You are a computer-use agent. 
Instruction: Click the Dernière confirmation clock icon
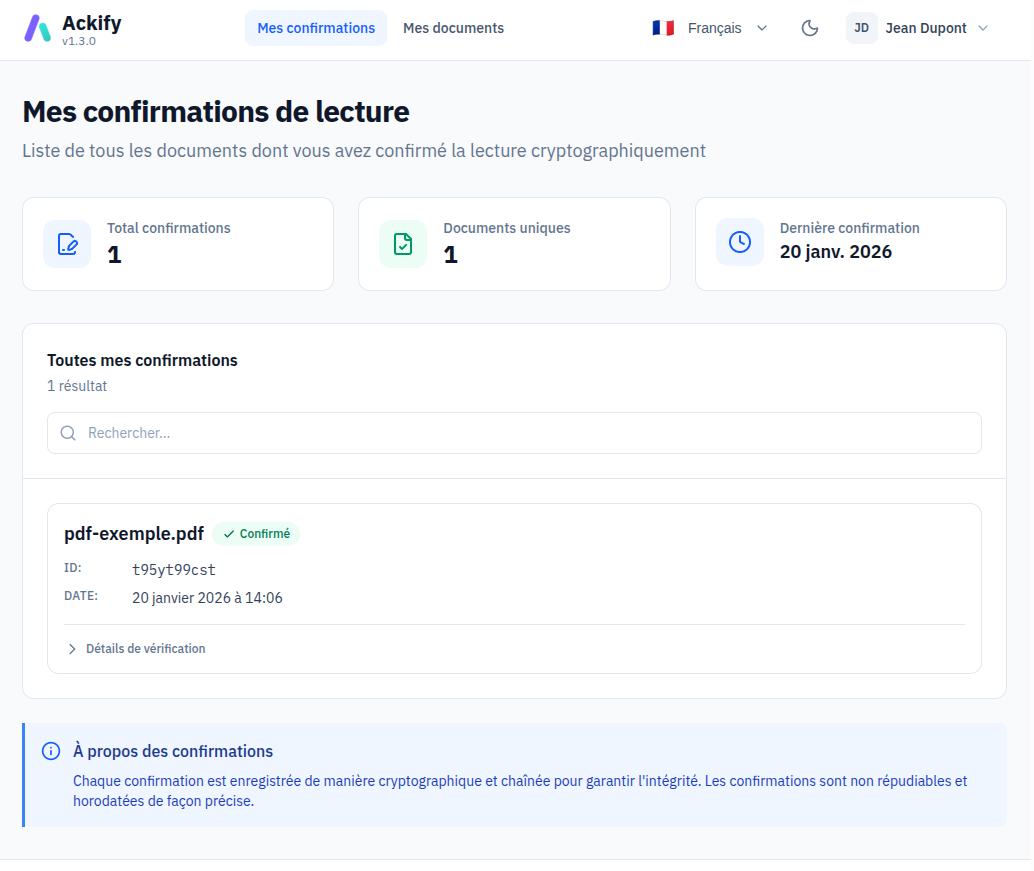[x=740, y=242]
